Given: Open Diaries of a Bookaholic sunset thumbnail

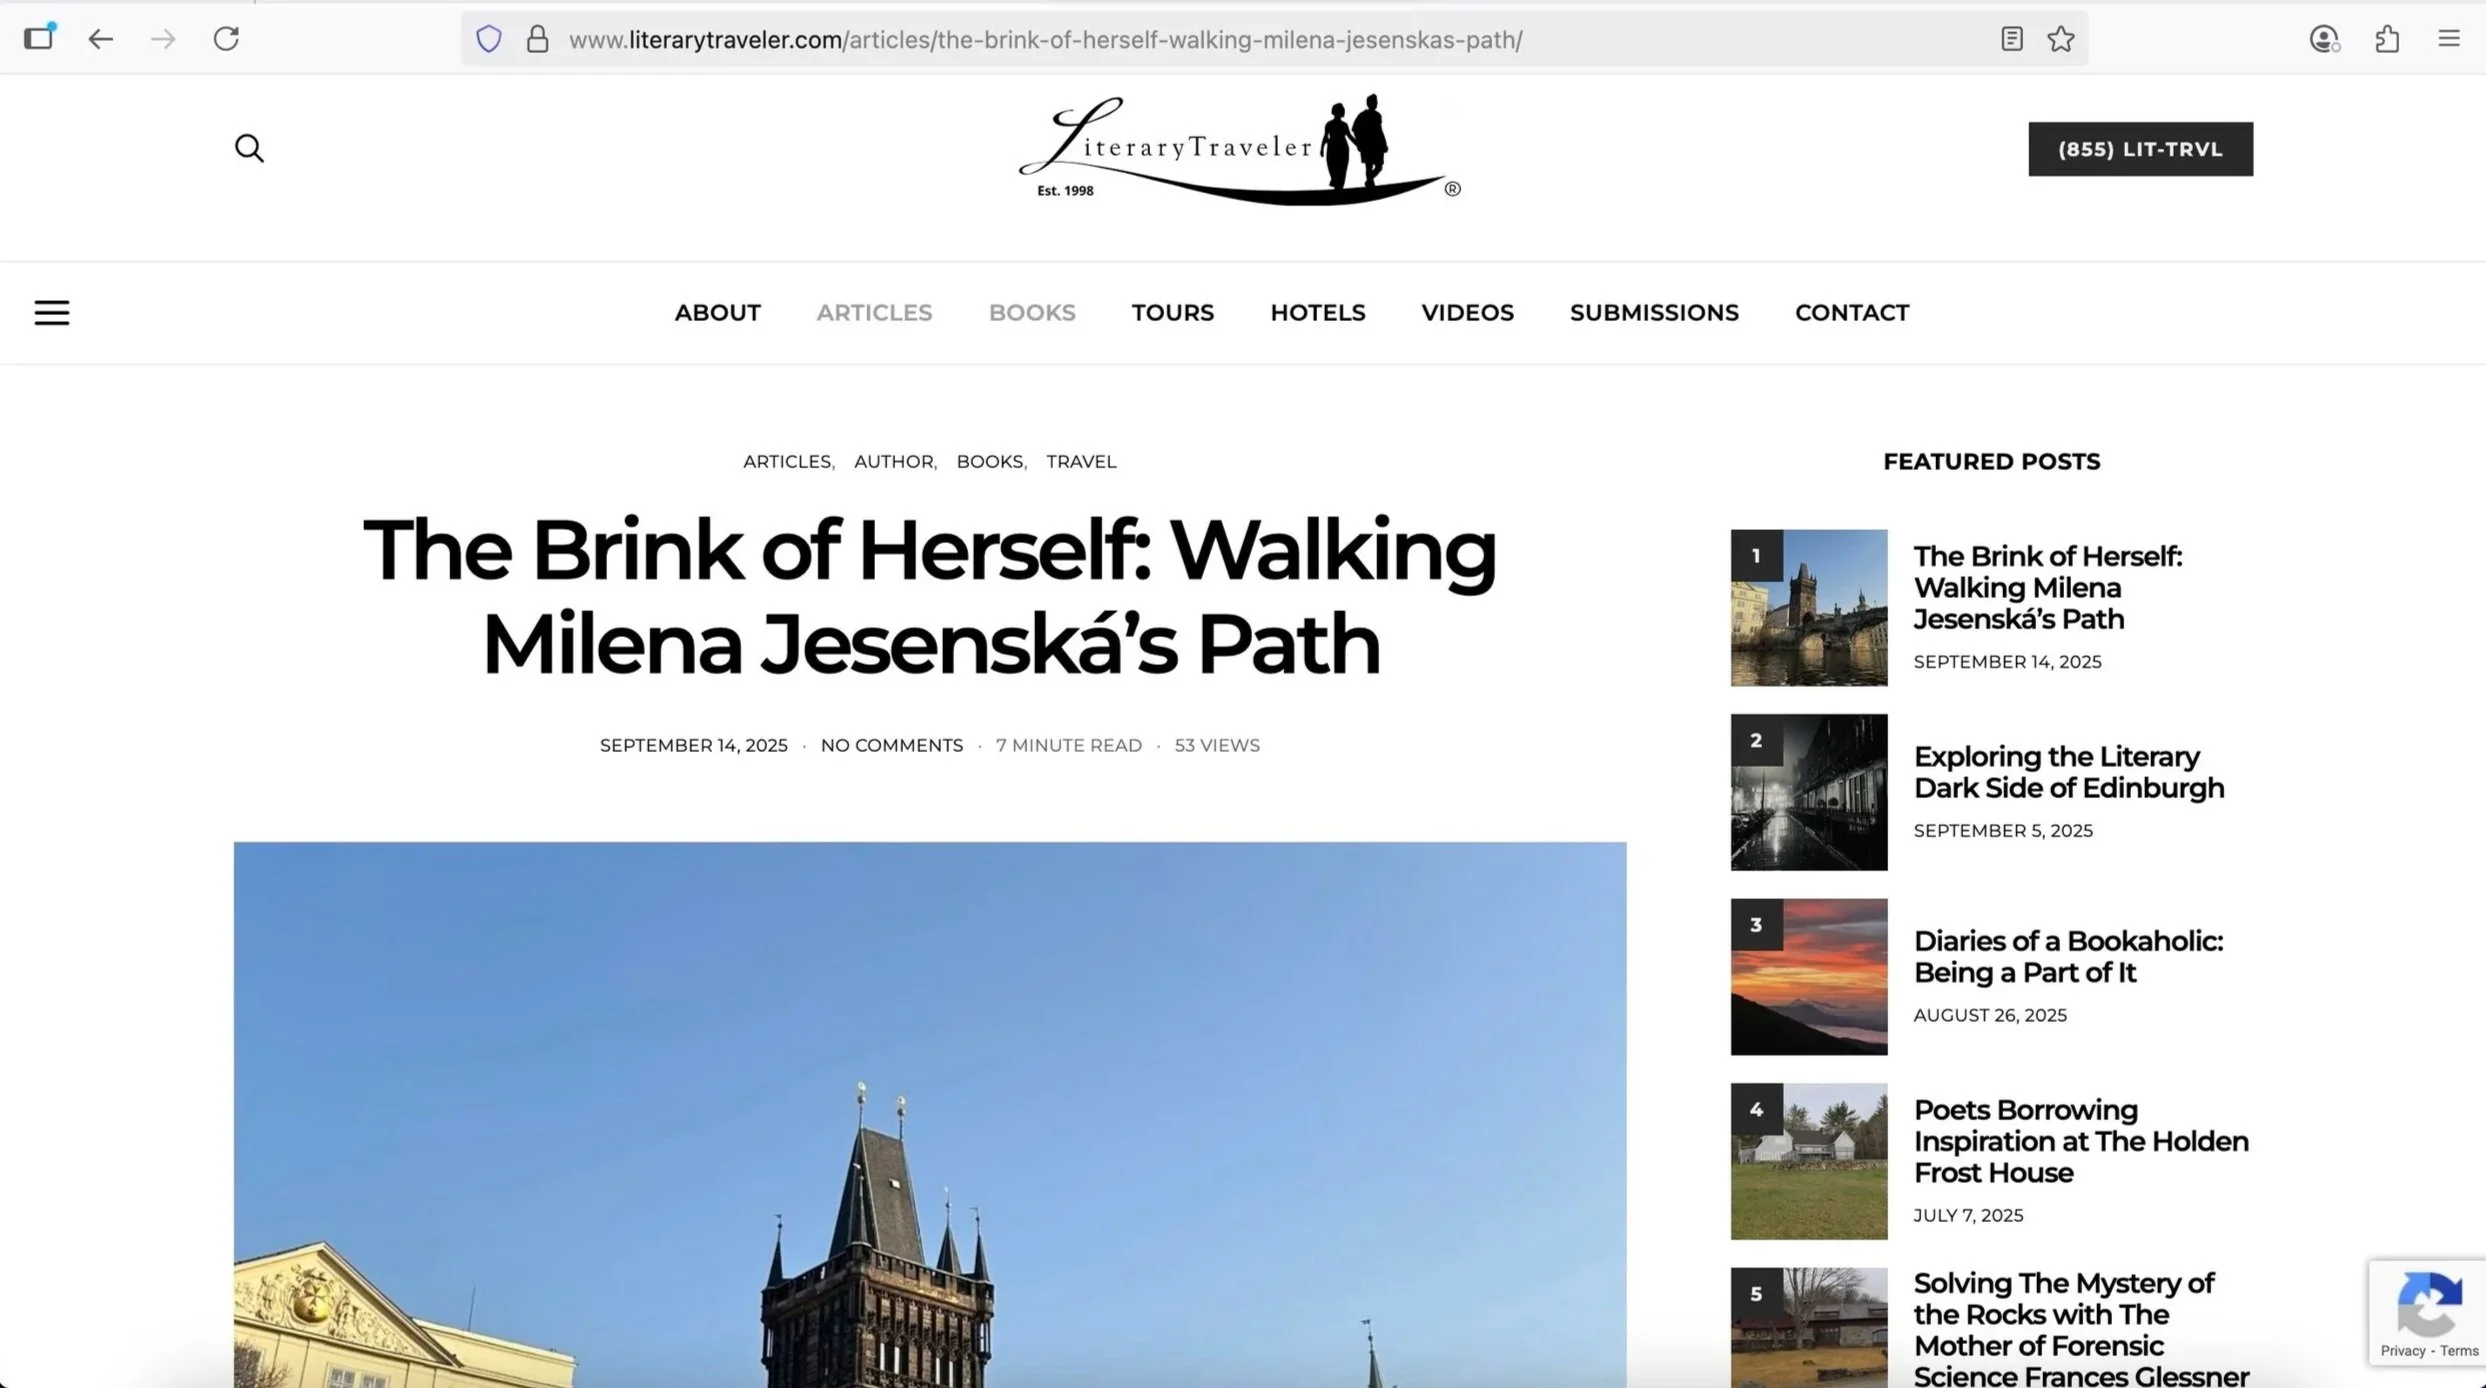Looking at the screenshot, I should [1808, 976].
